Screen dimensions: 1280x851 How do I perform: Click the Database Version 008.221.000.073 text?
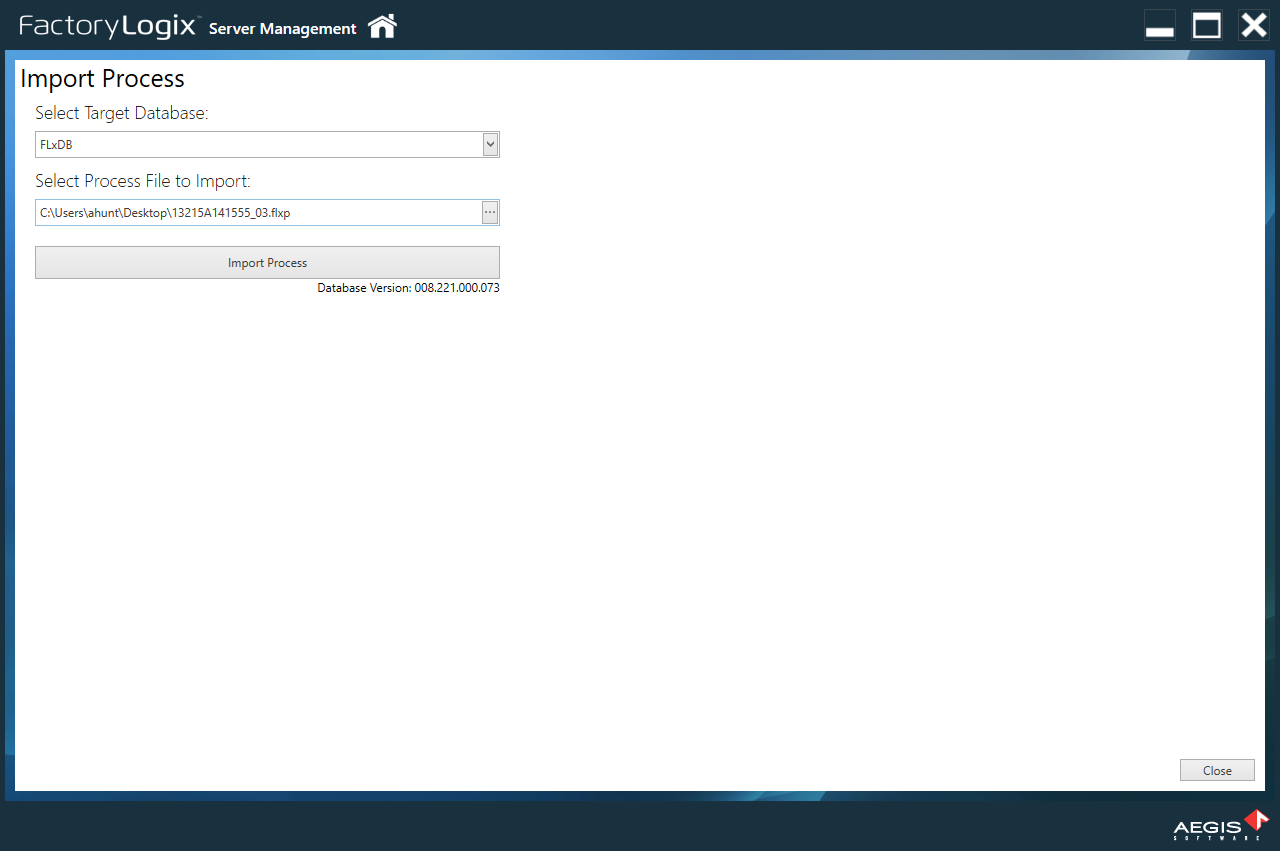[408, 287]
